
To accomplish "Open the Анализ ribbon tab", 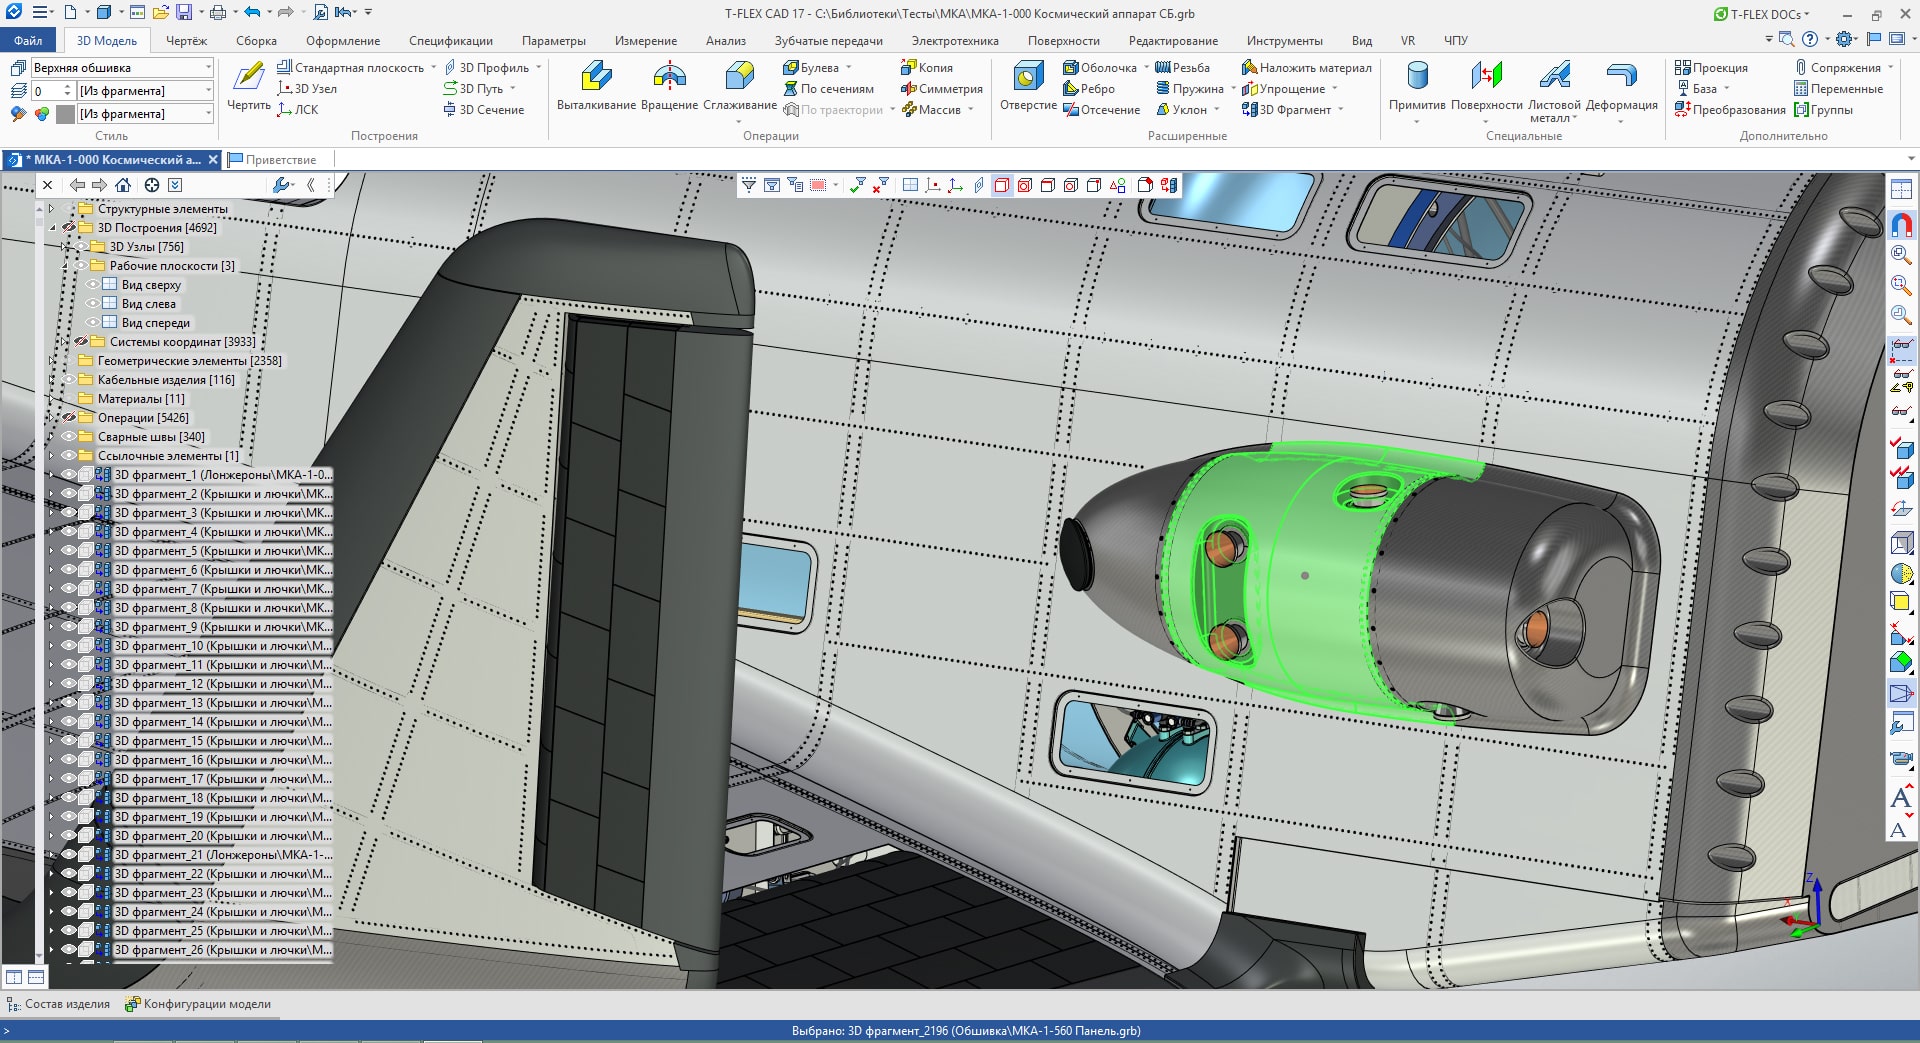I will coord(725,40).
